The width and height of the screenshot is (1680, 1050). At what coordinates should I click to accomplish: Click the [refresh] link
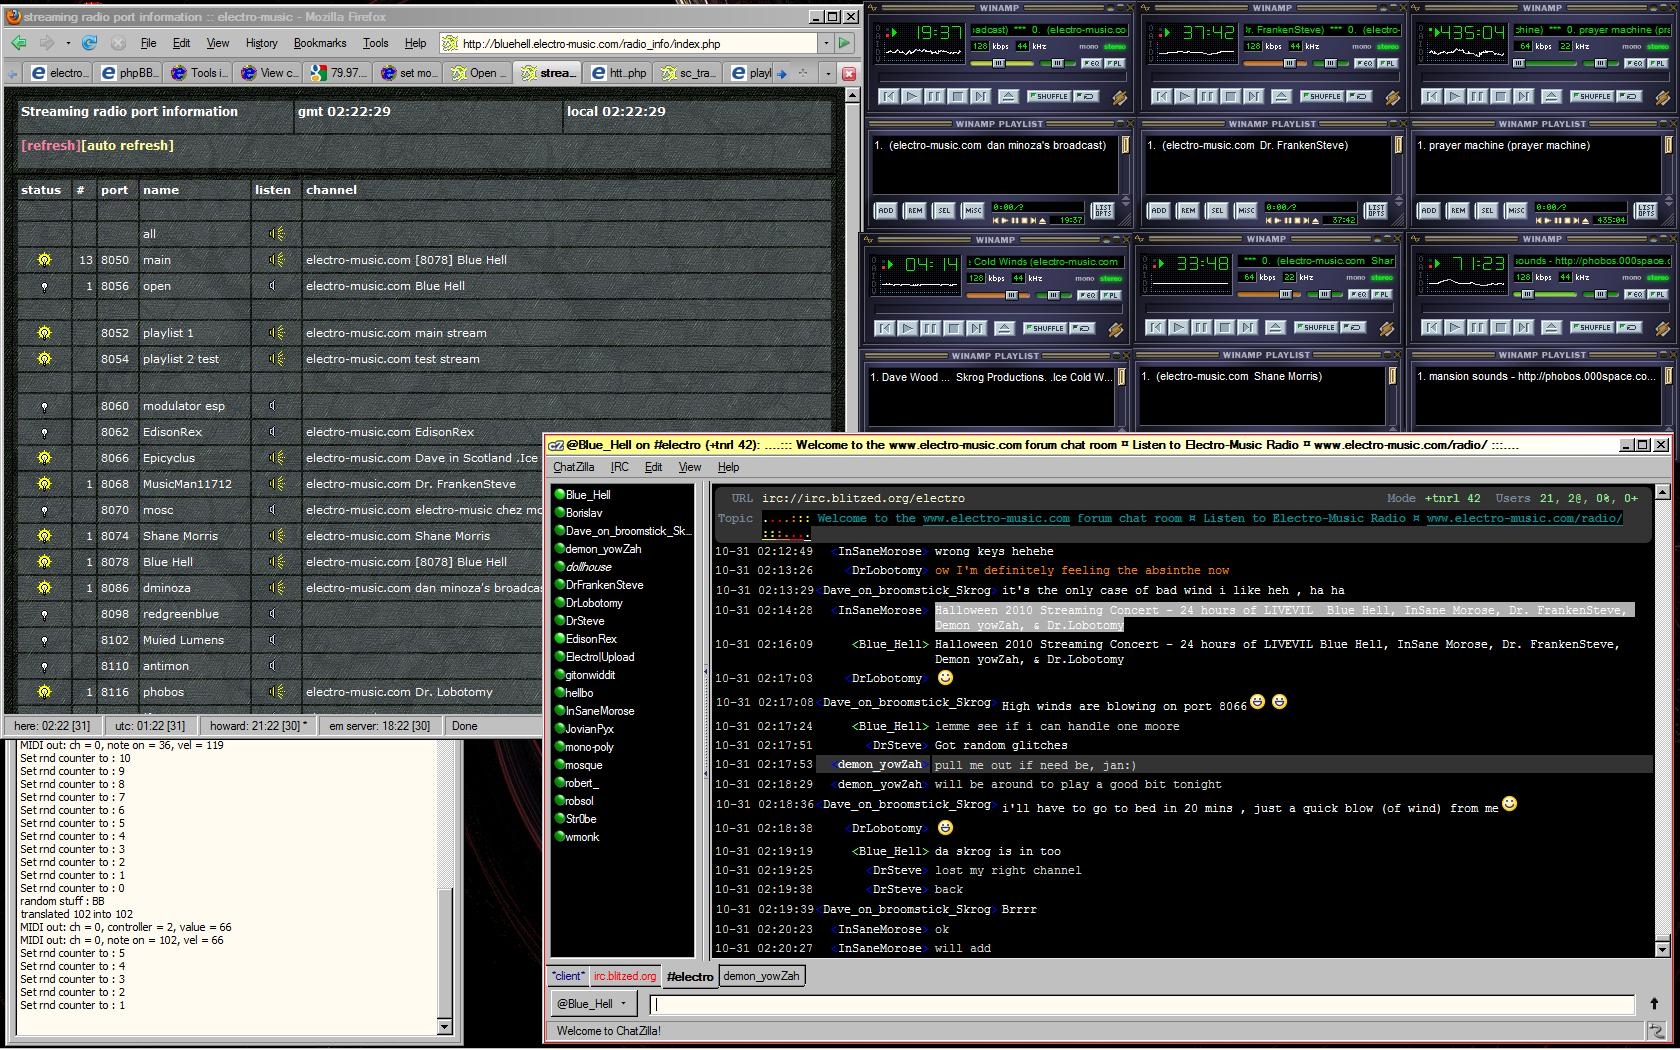pos(50,146)
